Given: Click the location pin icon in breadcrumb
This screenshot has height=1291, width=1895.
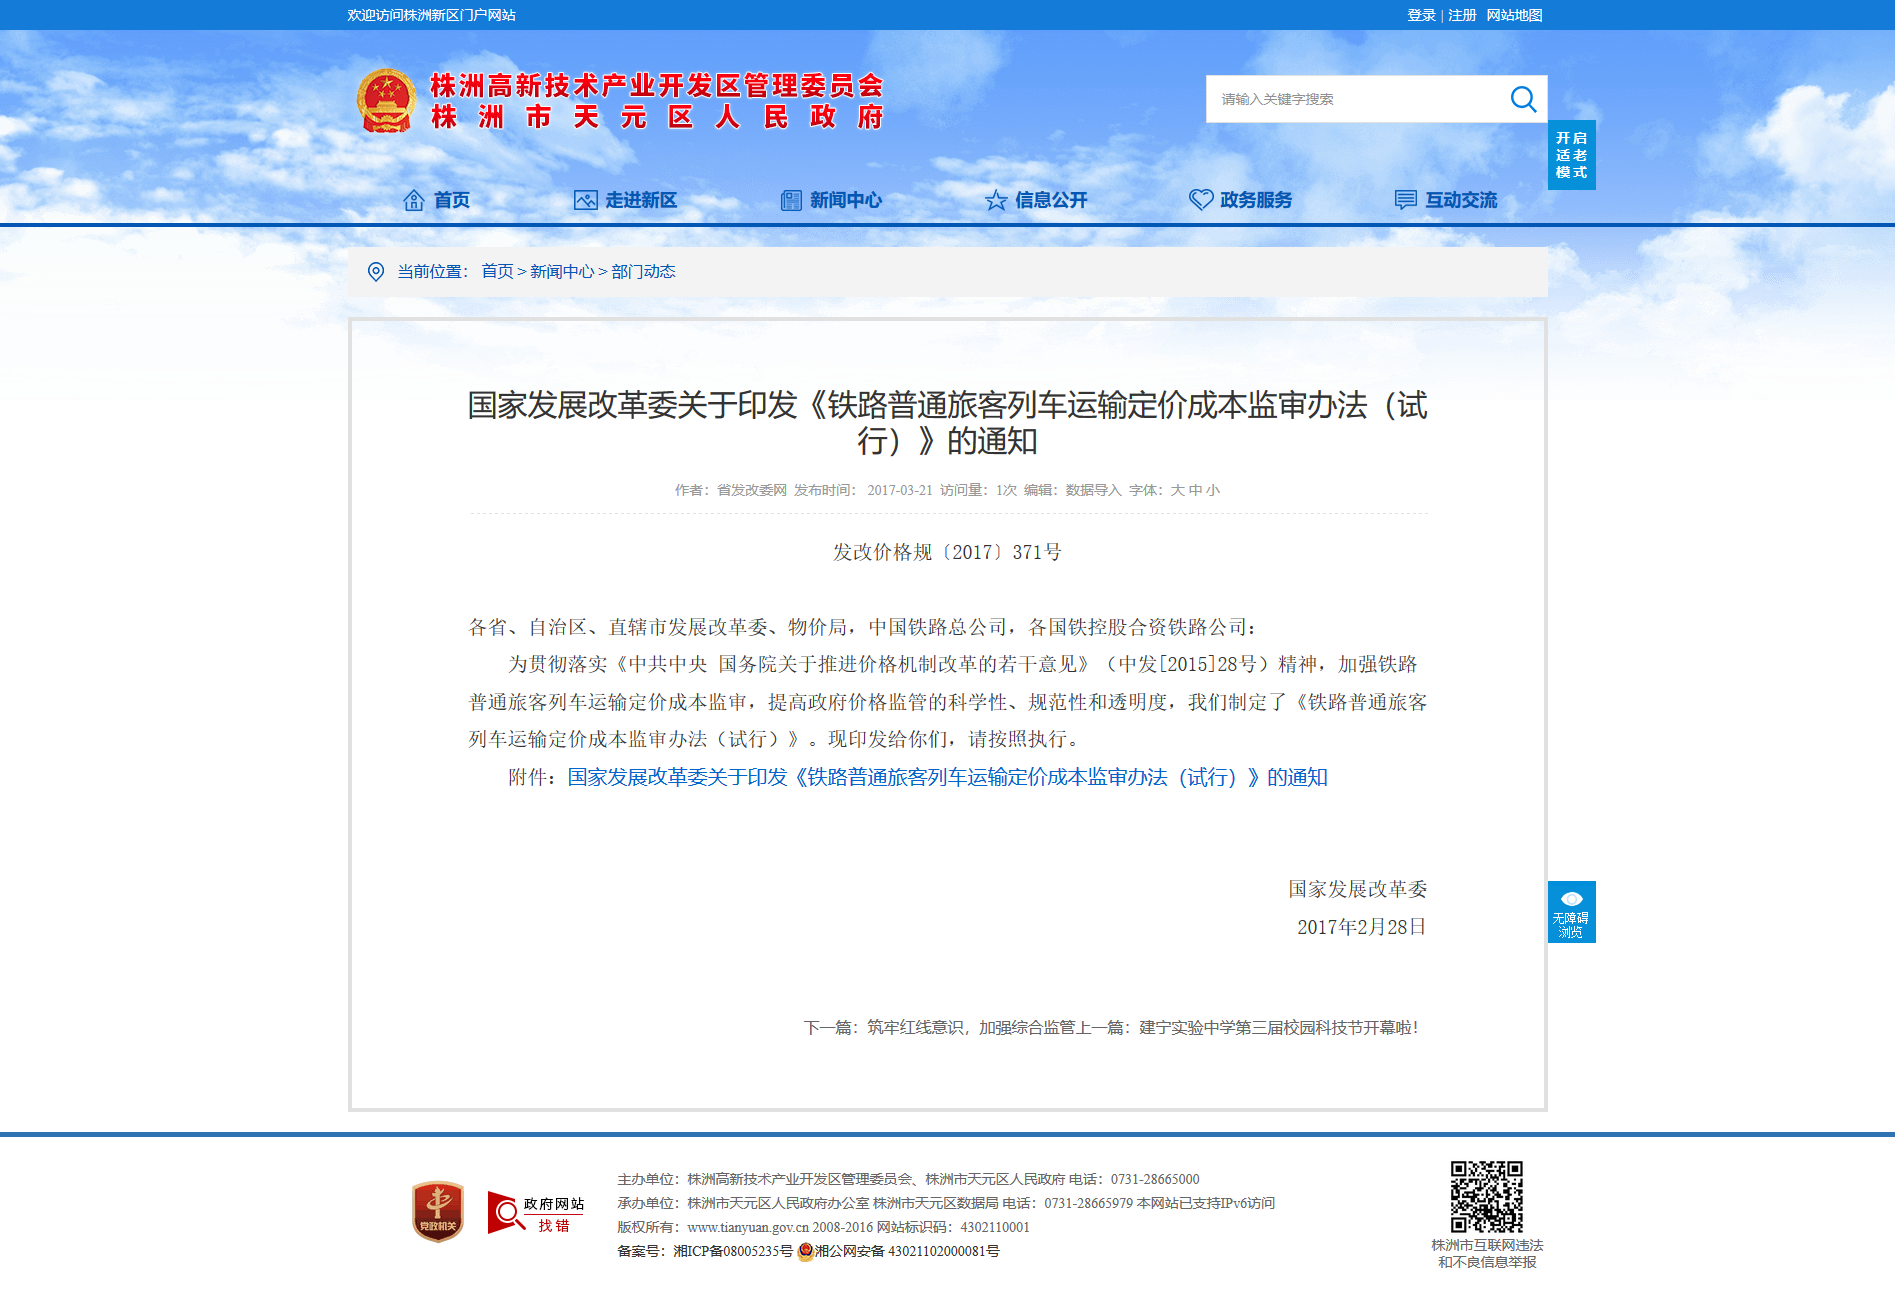Looking at the screenshot, I should point(376,272).
